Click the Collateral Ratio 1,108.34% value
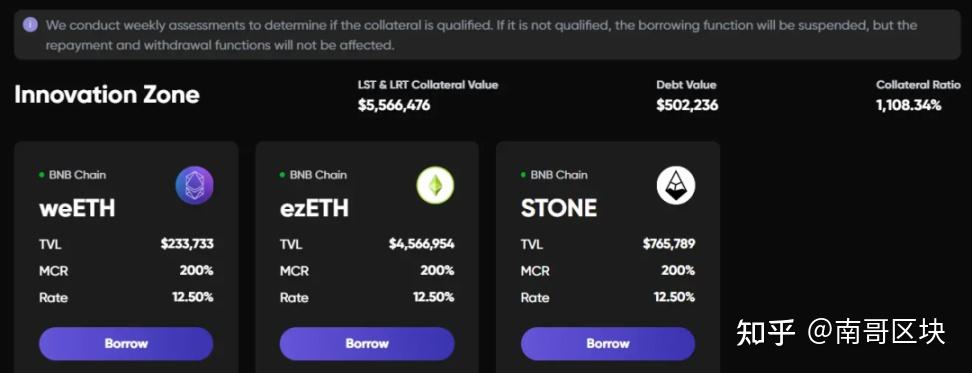Image resolution: width=972 pixels, height=373 pixels. click(x=908, y=105)
